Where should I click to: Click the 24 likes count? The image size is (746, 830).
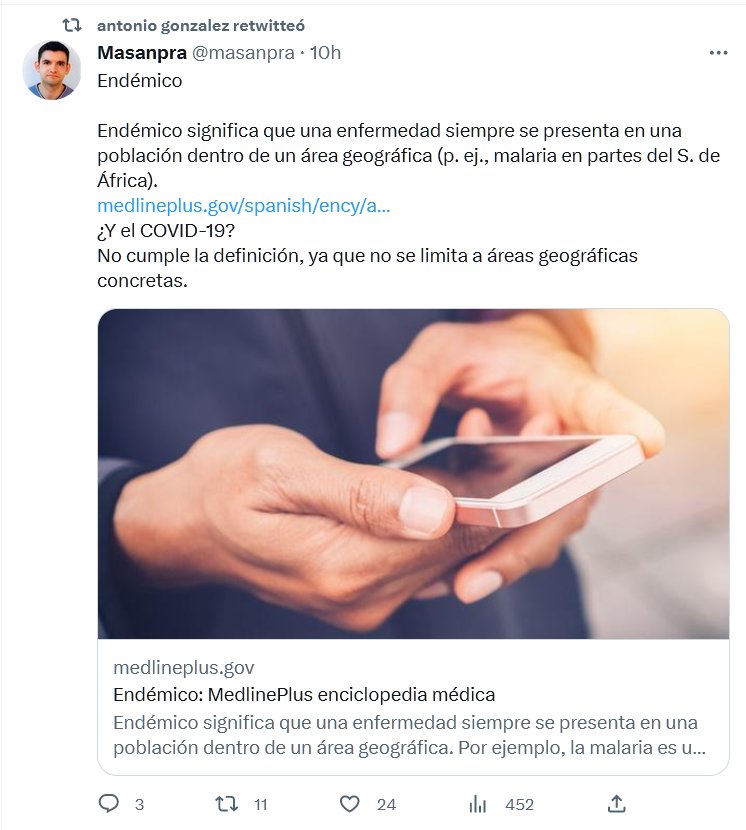[x=387, y=805]
